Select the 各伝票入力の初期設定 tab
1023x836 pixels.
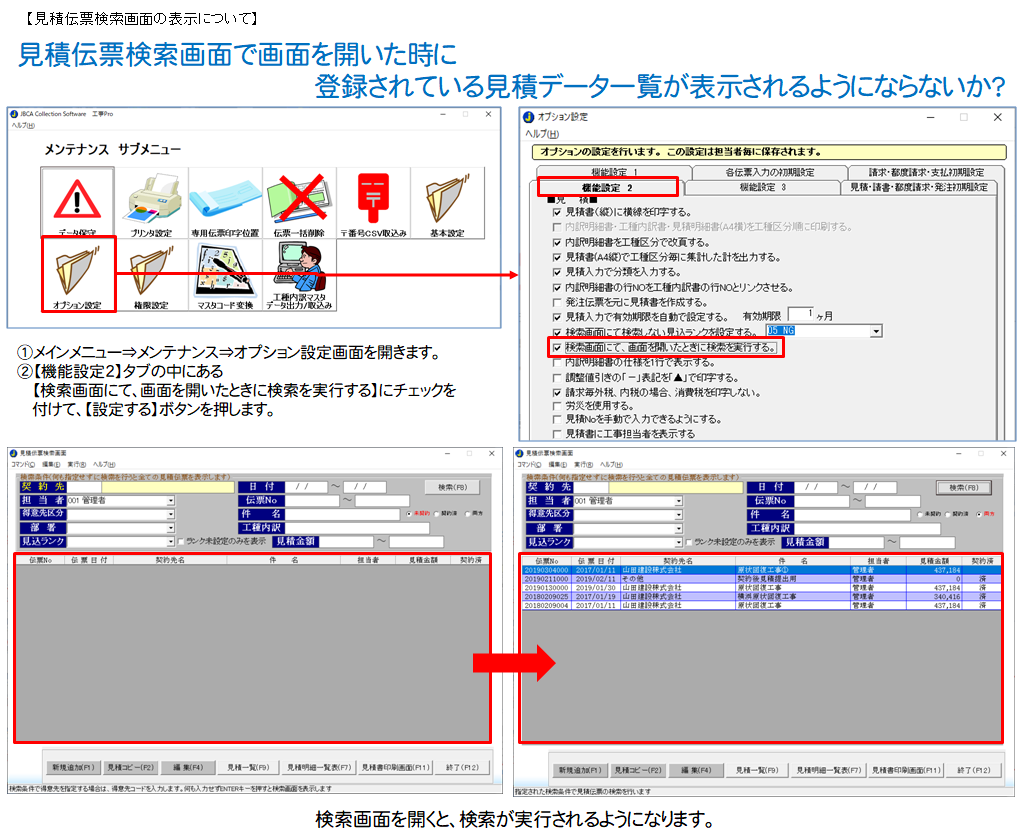point(766,172)
